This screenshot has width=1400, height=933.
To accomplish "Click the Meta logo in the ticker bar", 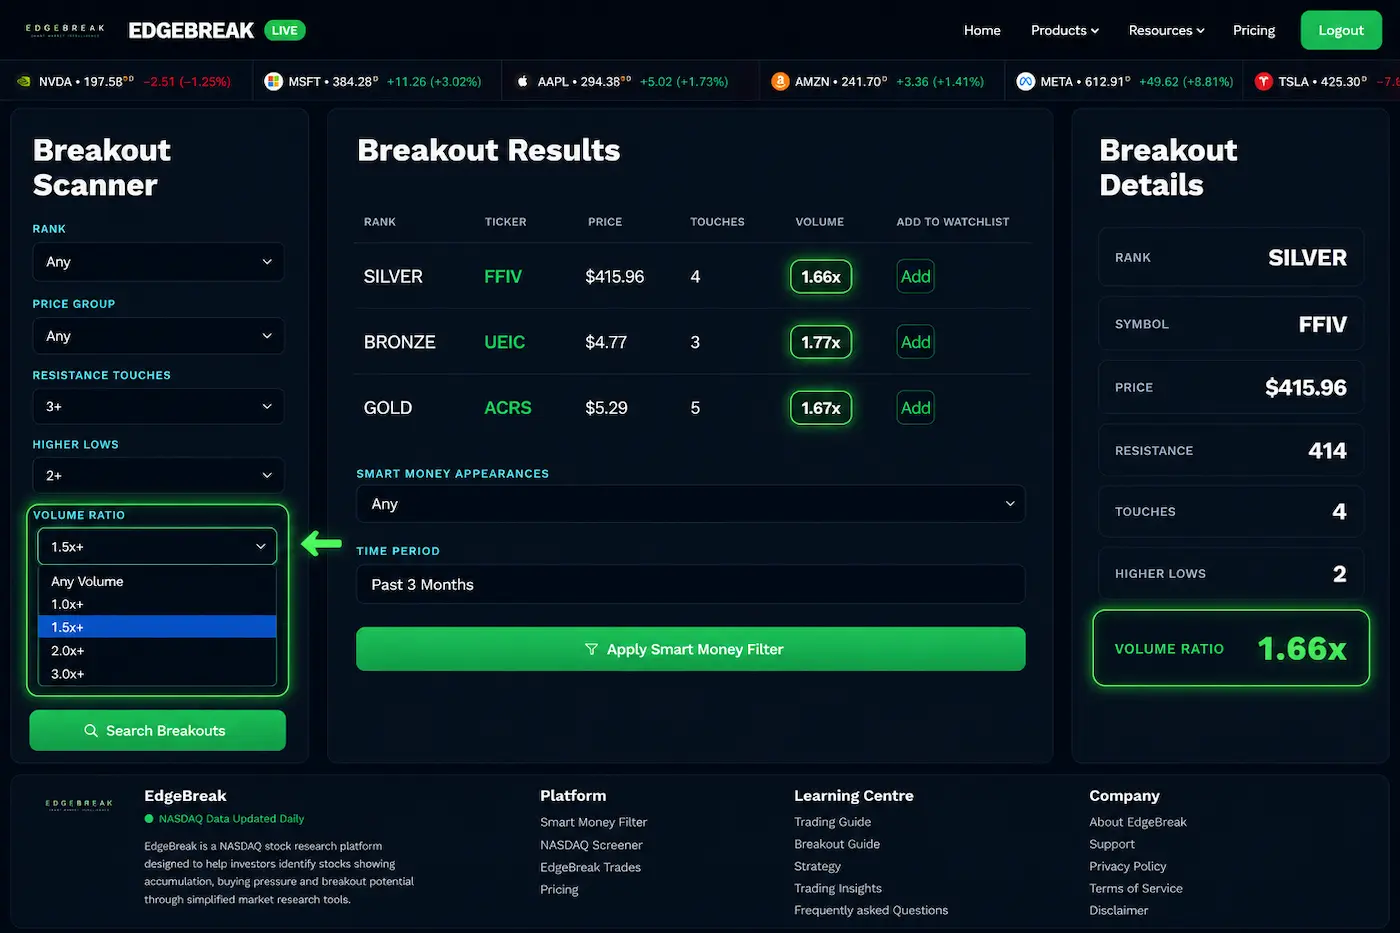I will click(1025, 82).
